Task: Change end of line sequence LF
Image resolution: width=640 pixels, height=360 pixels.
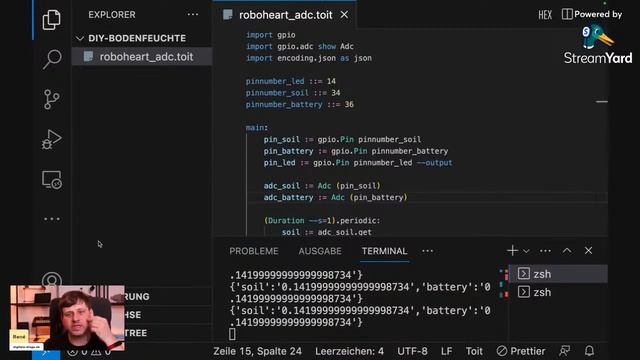Action: click(447, 351)
